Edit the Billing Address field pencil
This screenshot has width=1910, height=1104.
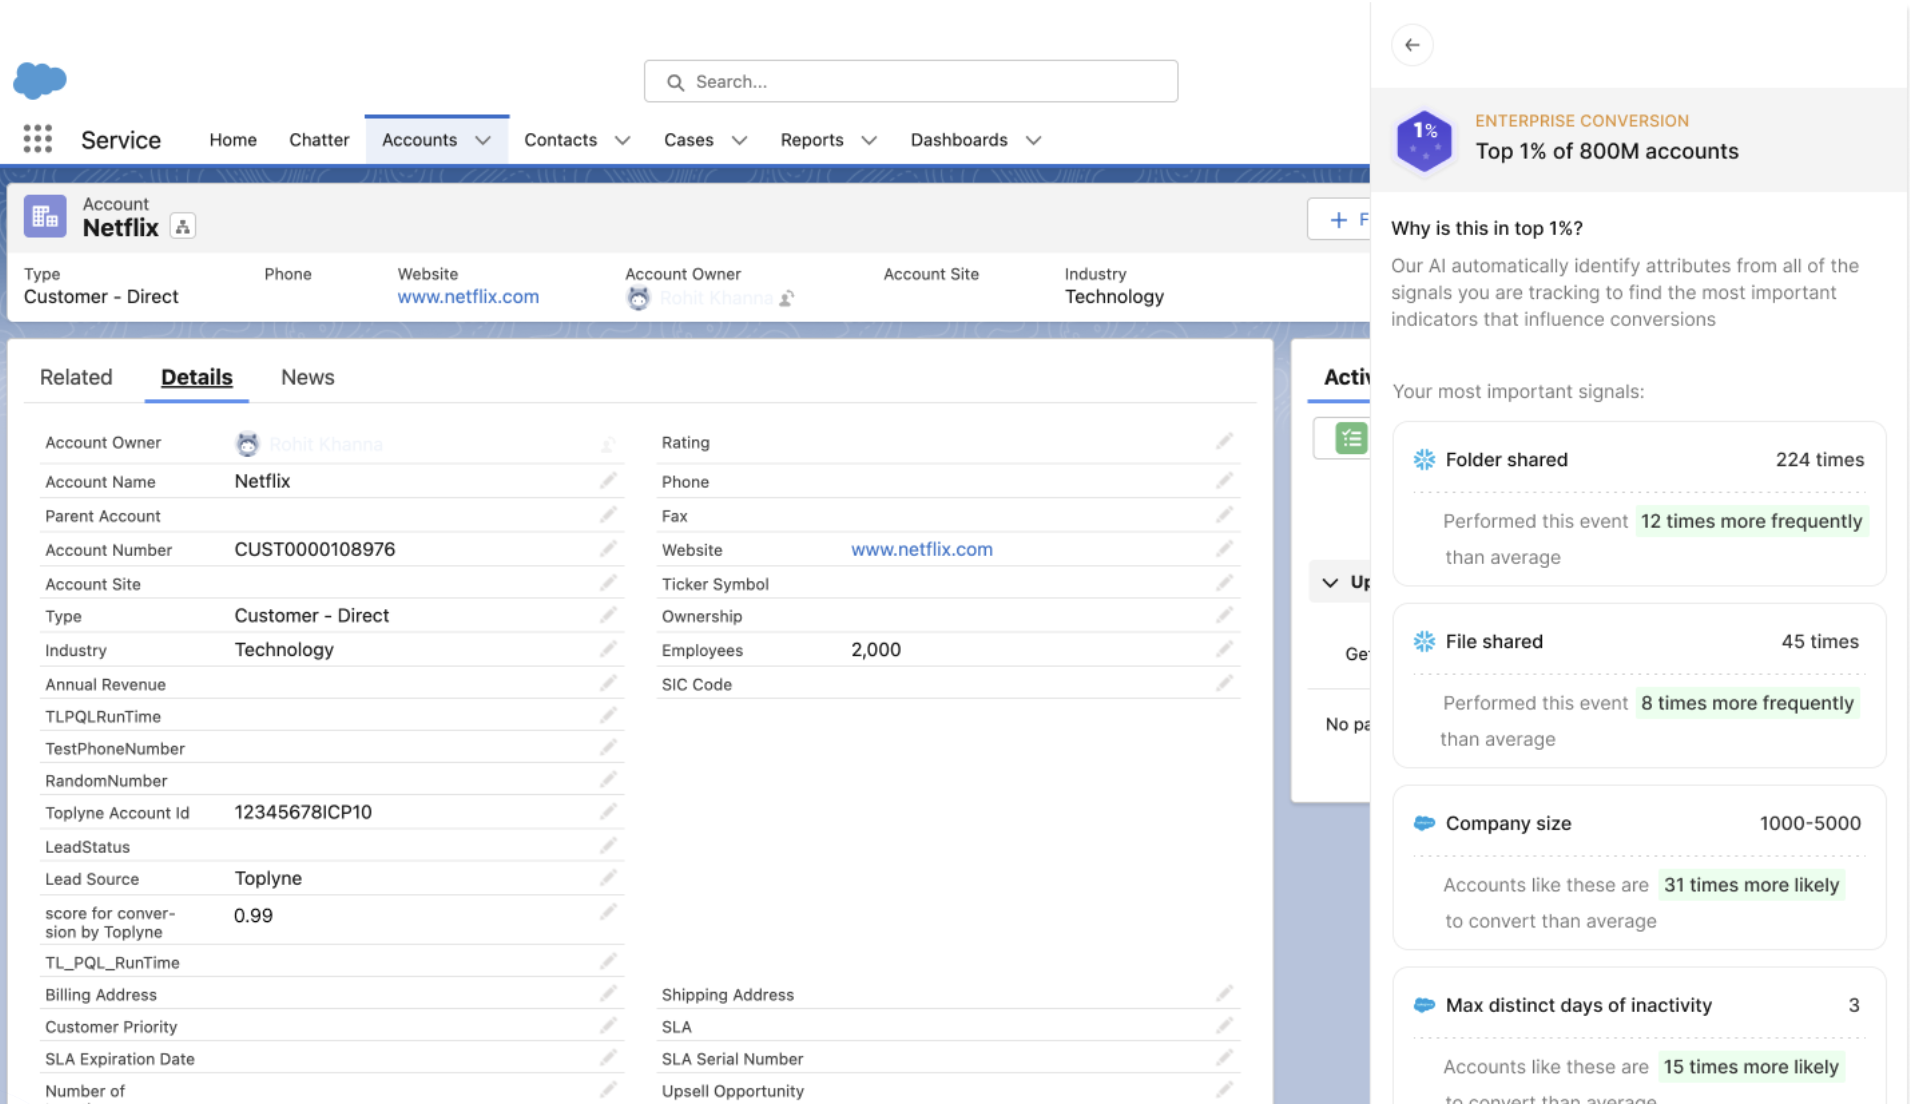click(x=608, y=993)
